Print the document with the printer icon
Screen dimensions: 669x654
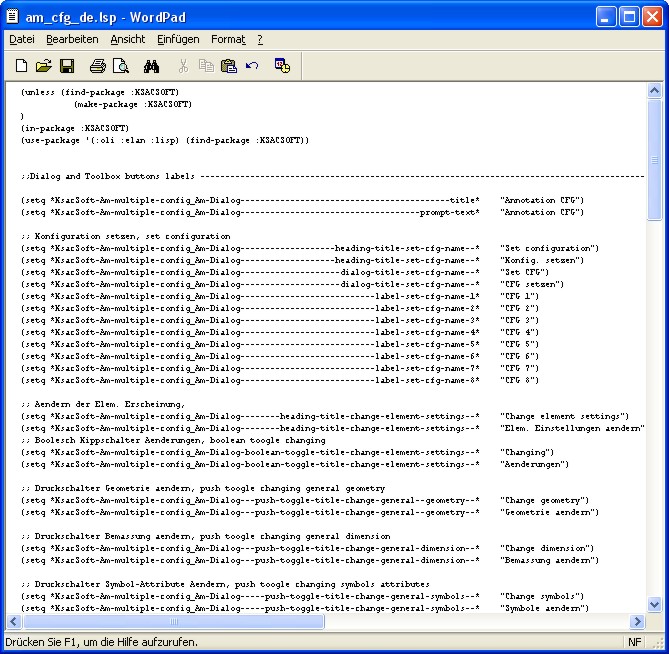tap(97, 66)
